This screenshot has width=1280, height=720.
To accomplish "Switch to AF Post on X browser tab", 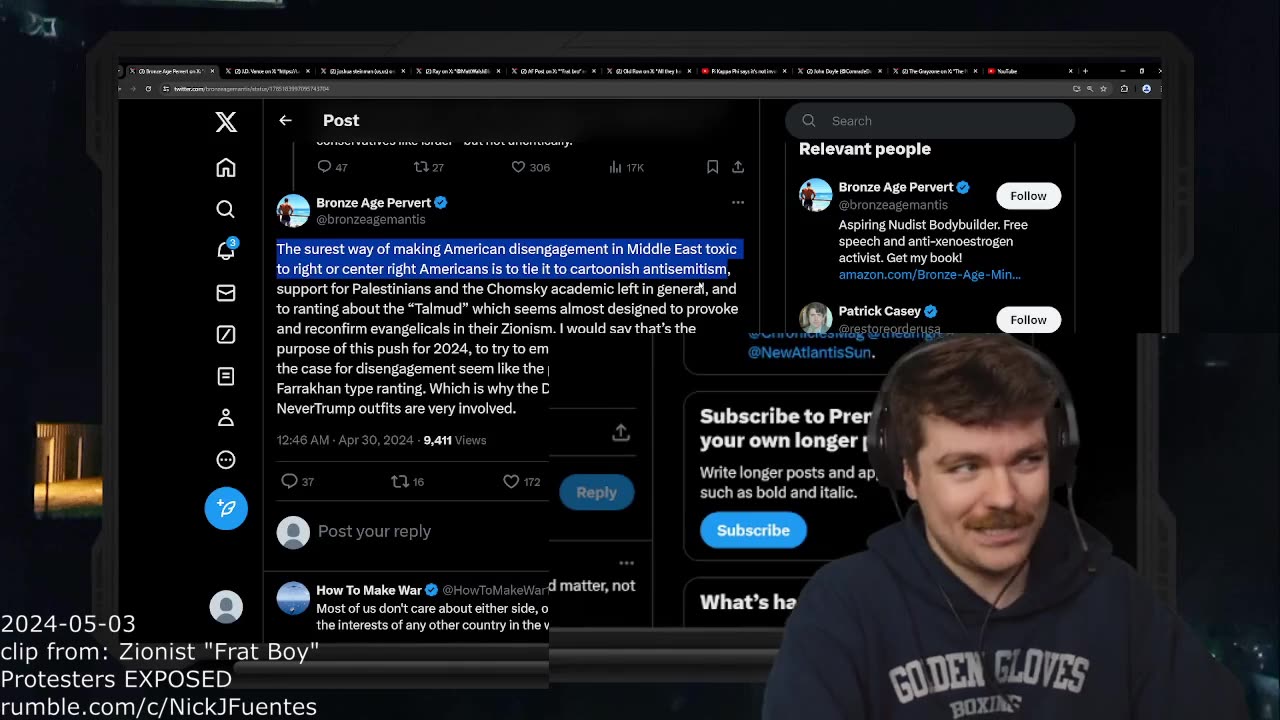I will click(x=553, y=71).
